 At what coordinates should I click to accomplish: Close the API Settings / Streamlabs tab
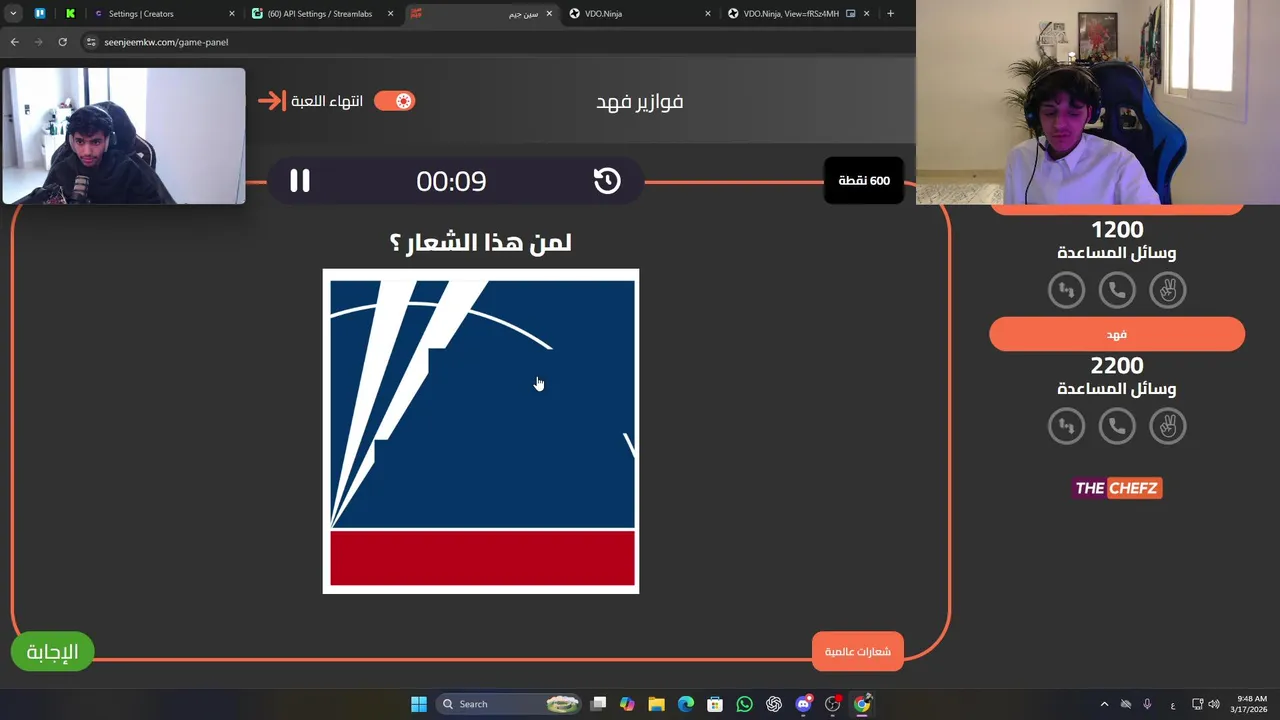tap(390, 14)
